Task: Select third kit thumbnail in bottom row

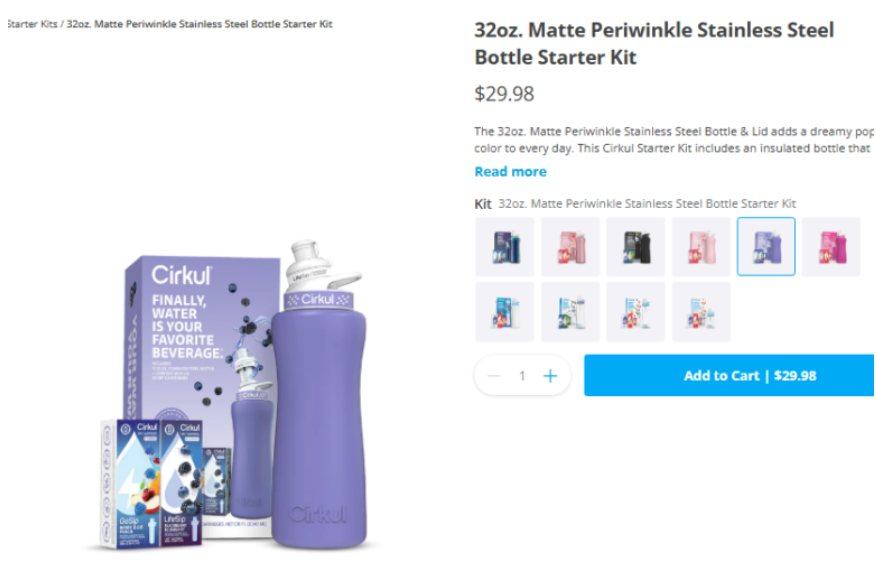Action: [635, 312]
